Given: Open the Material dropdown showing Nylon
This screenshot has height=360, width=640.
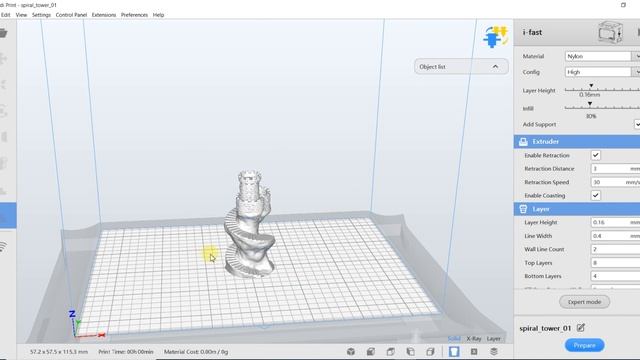Looking at the screenshot, I should (602, 56).
